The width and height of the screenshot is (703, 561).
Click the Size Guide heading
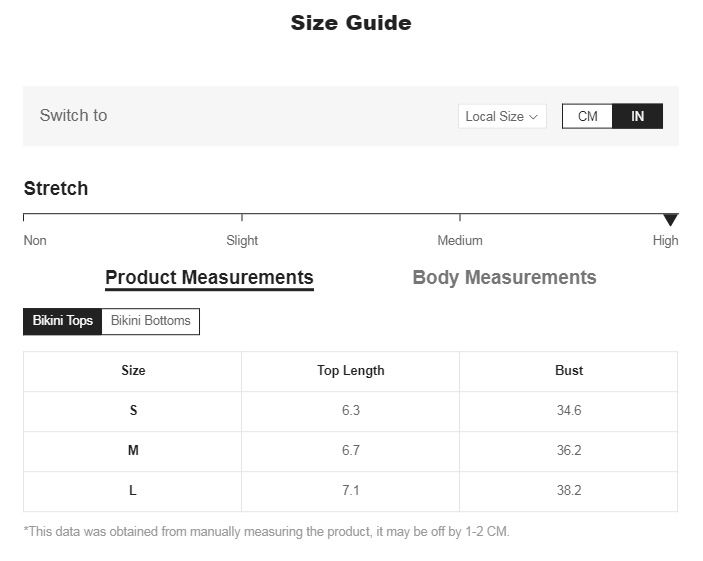coord(351,23)
